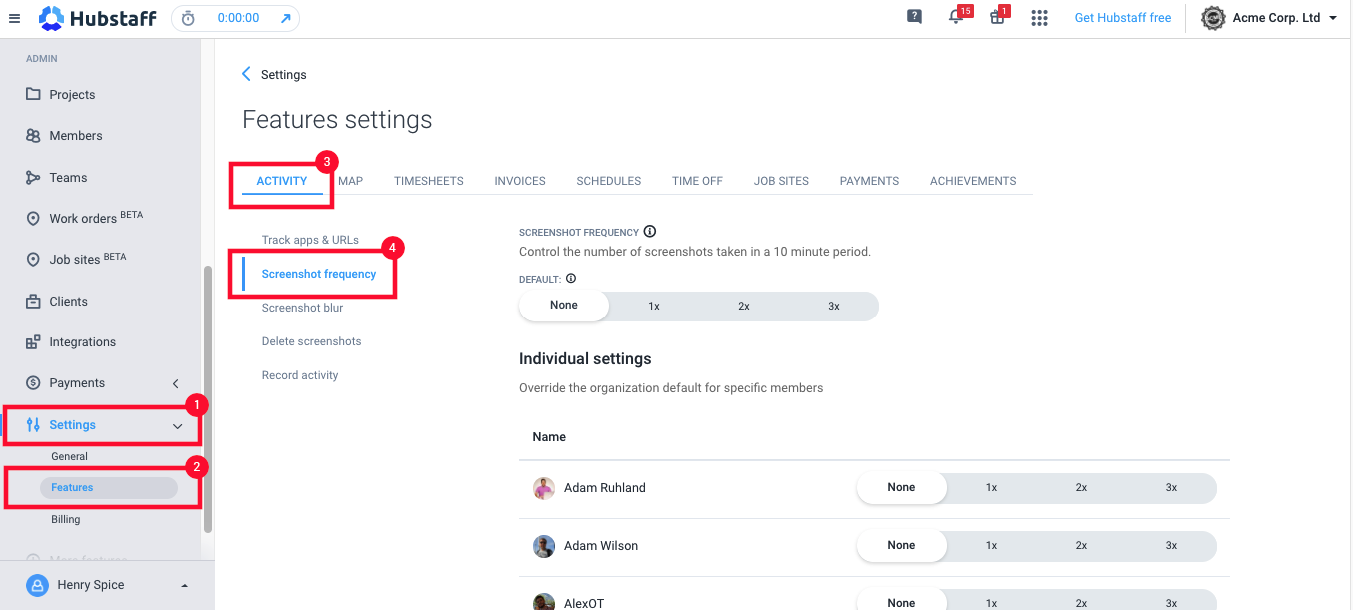Click Adam Wilson's avatar

pos(544,546)
